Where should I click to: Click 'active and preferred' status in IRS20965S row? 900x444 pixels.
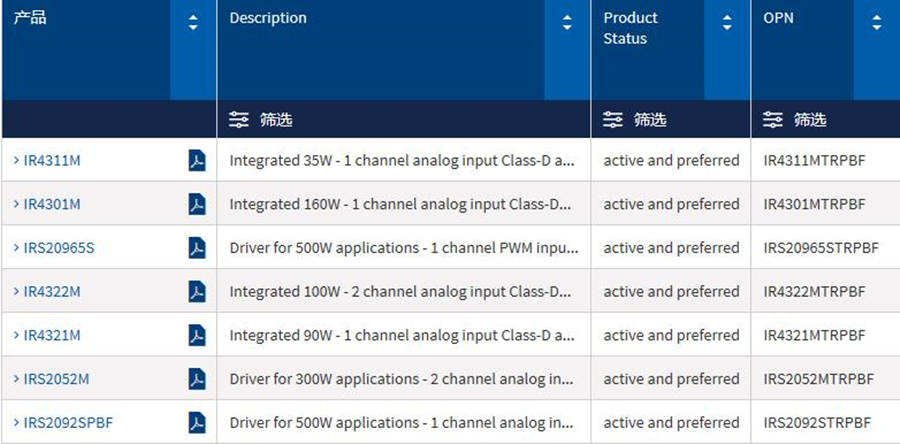671,248
